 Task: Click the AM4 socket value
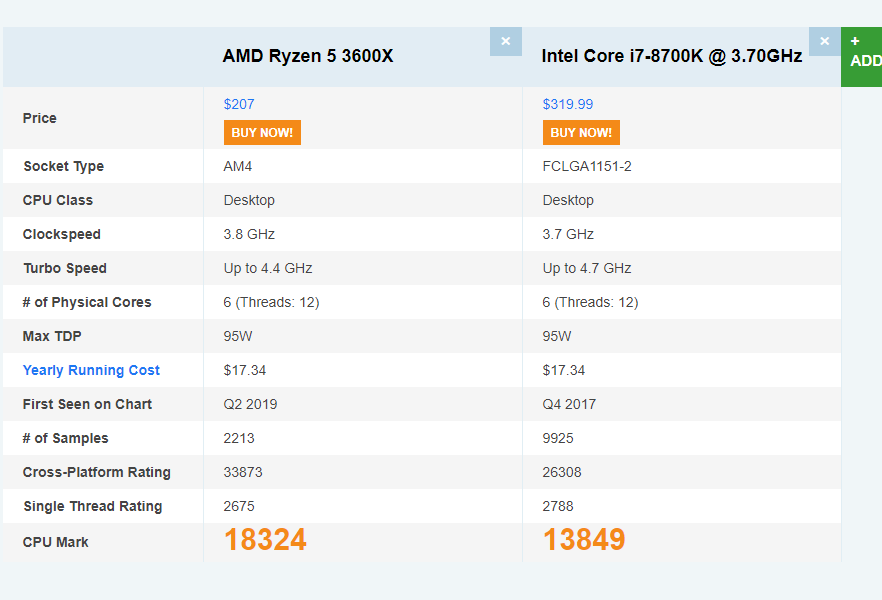(x=238, y=166)
